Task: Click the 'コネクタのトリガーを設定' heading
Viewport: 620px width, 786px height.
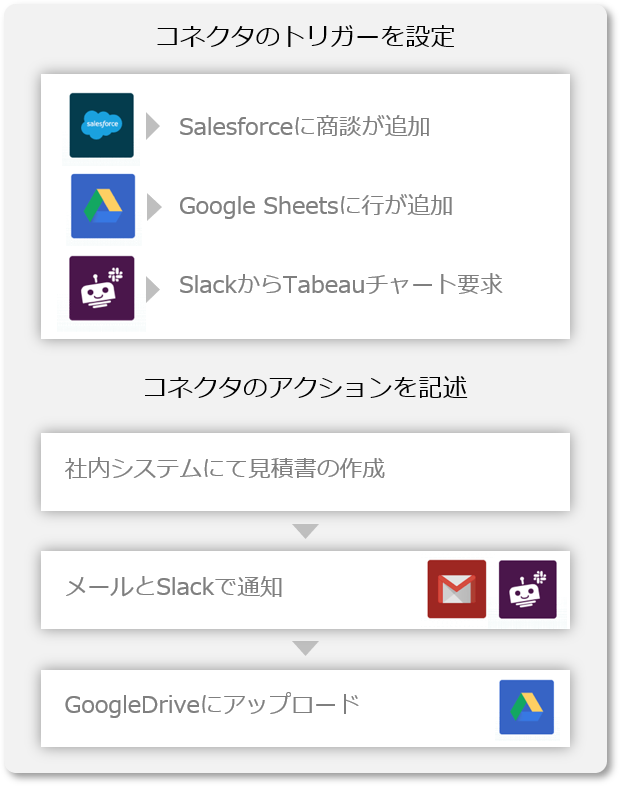Action: [x=305, y=37]
